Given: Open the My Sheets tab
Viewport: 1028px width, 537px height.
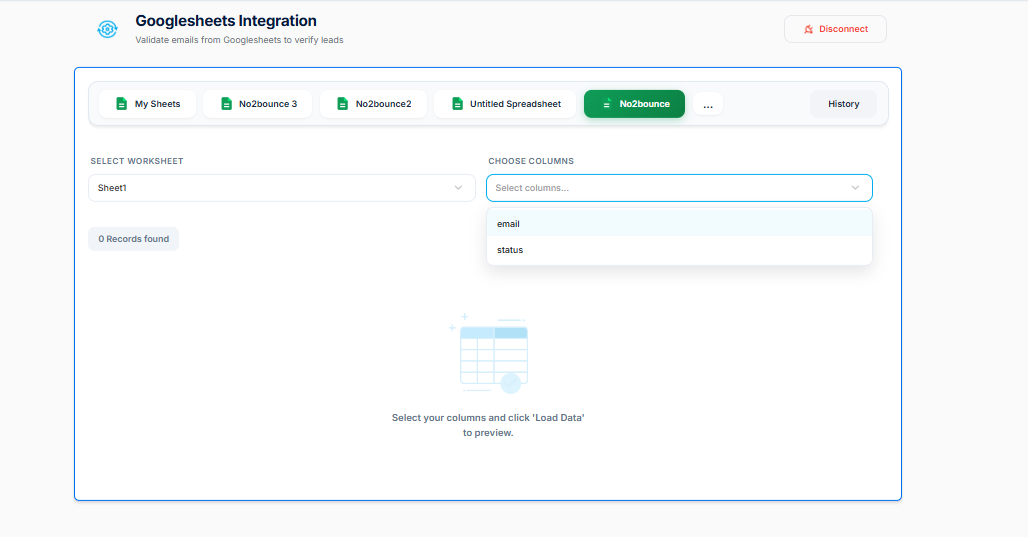Looking at the screenshot, I should click(148, 104).
